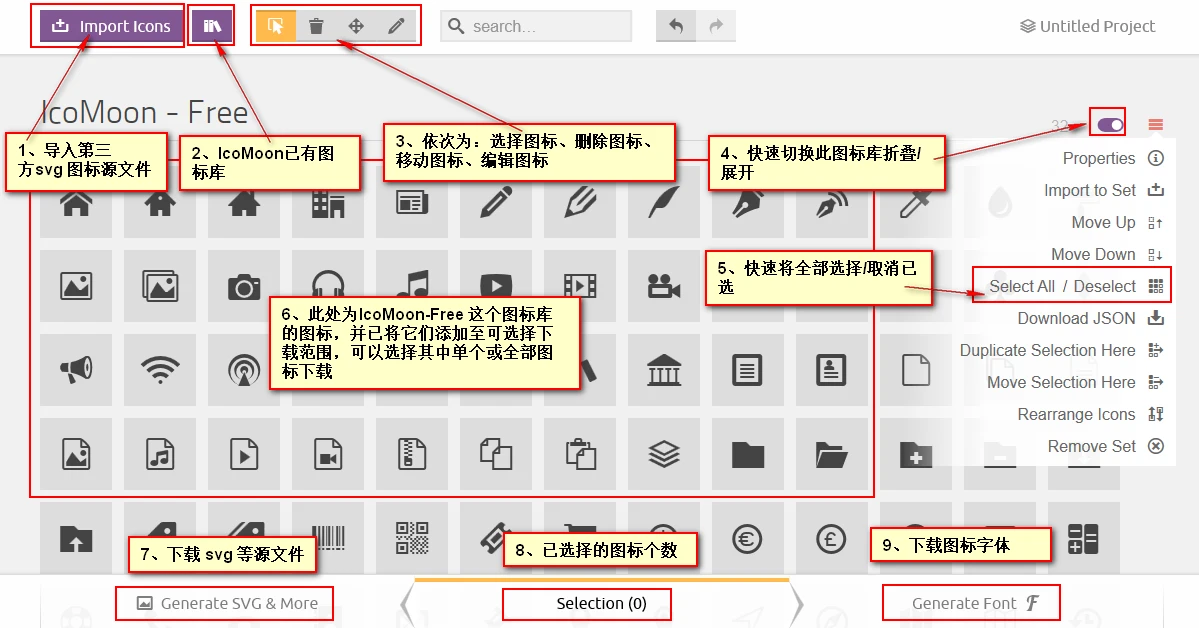Viewport: 1199px width, 628px height.
Task: Select the play file icon
Action: pyautogui.click(x=244, y=454)
